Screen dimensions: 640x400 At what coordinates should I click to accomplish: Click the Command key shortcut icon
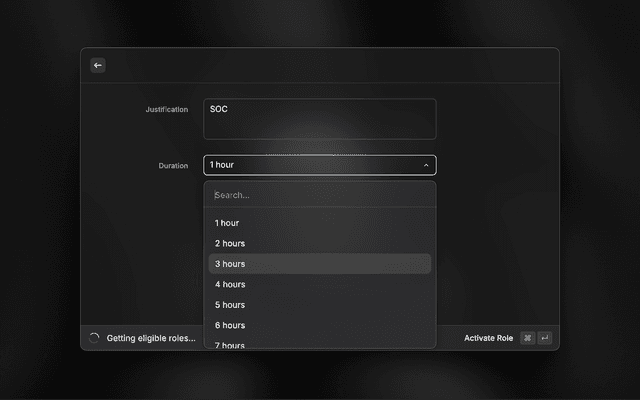click(x=527, y=338)
